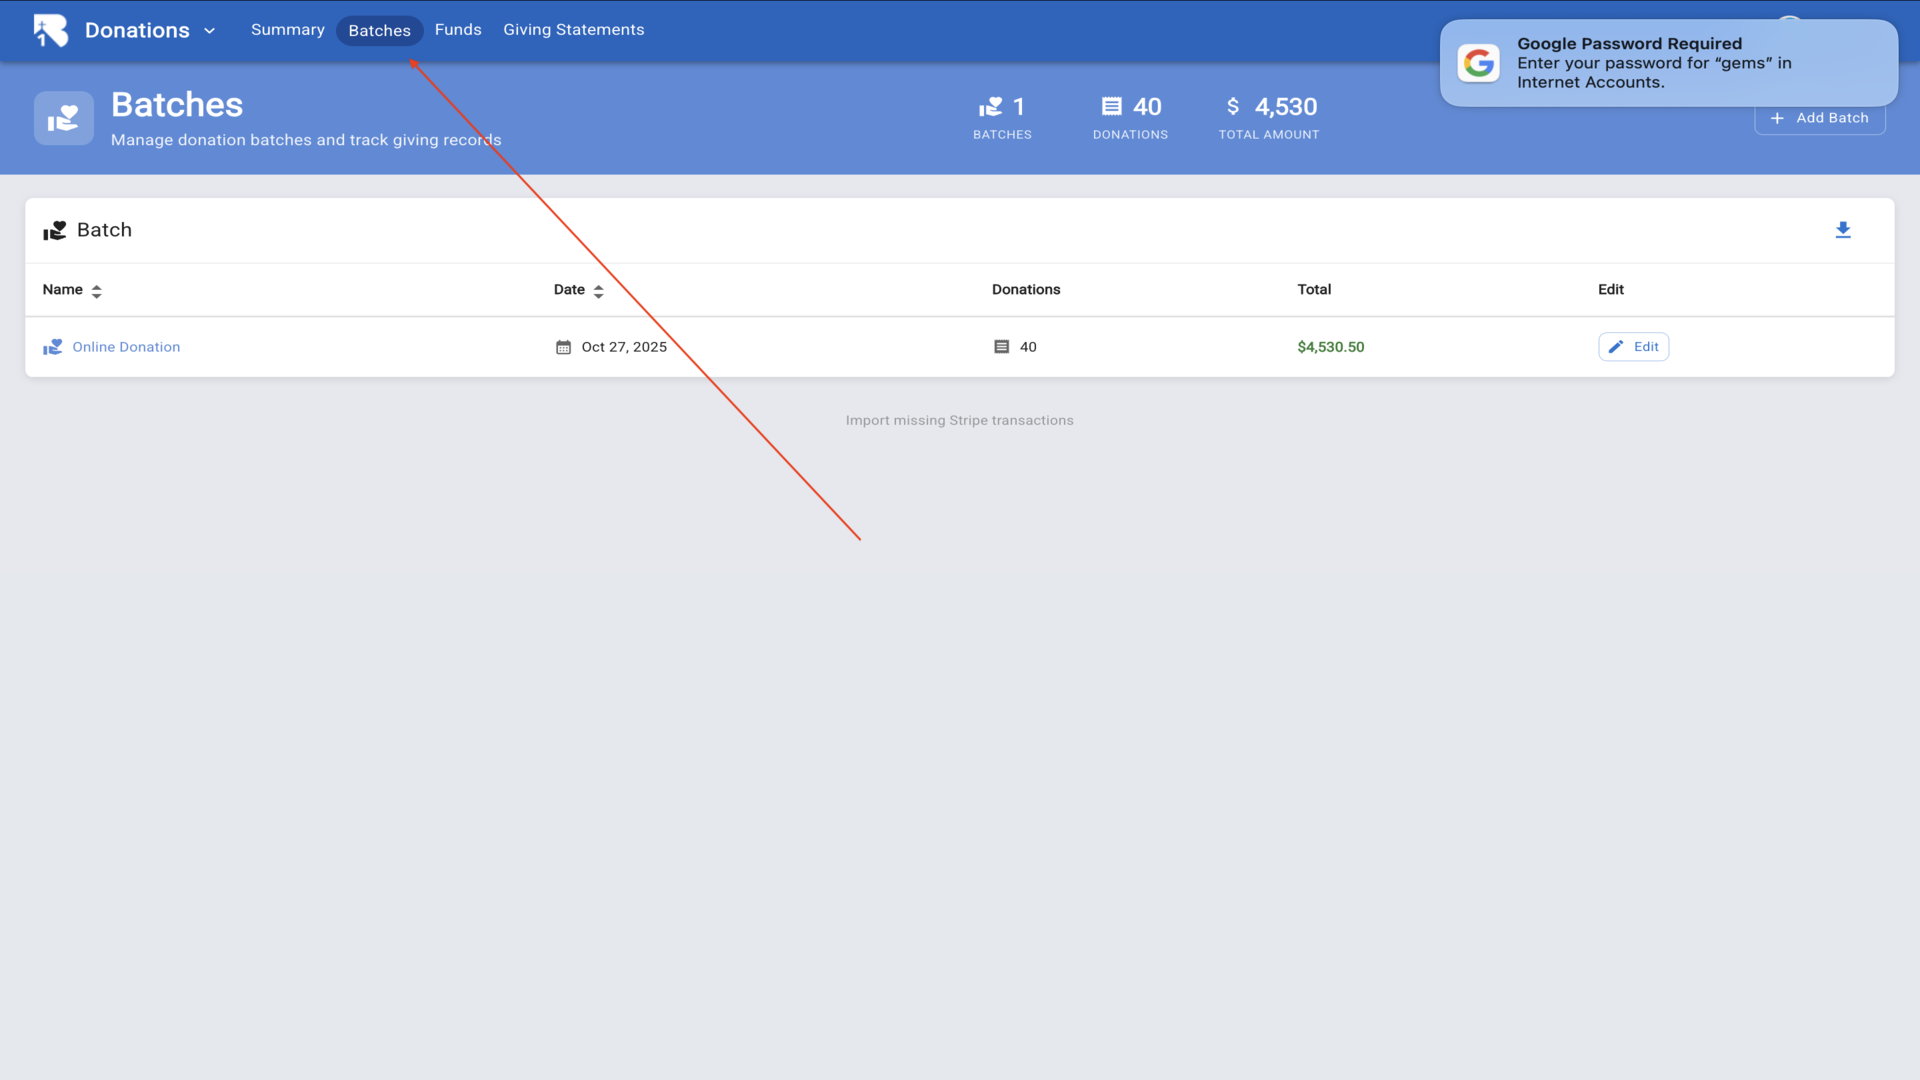Click Import missing Stripe transactions link
1920x1080 pixels.
click(x=959, y=420)
